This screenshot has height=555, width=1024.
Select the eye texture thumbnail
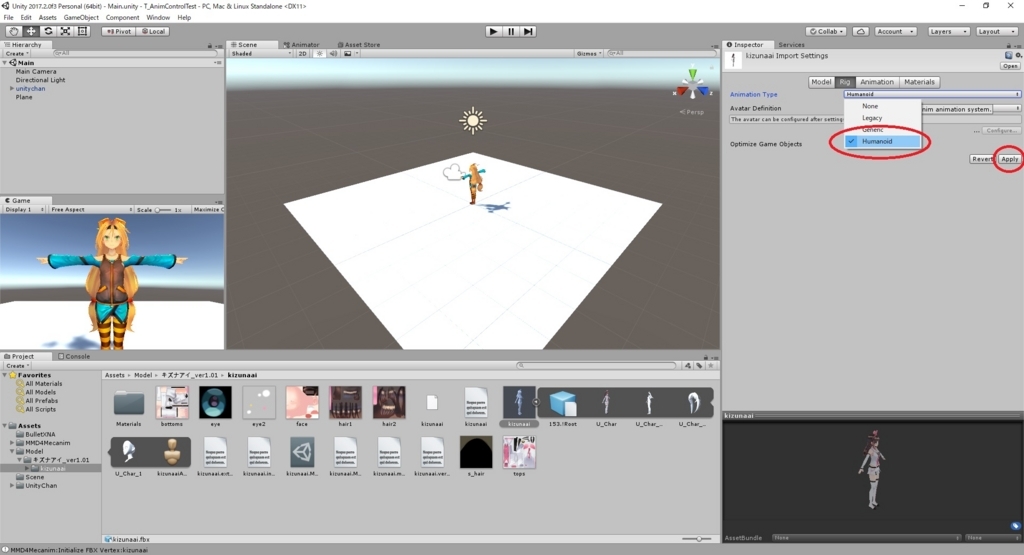tap(215, 402)
